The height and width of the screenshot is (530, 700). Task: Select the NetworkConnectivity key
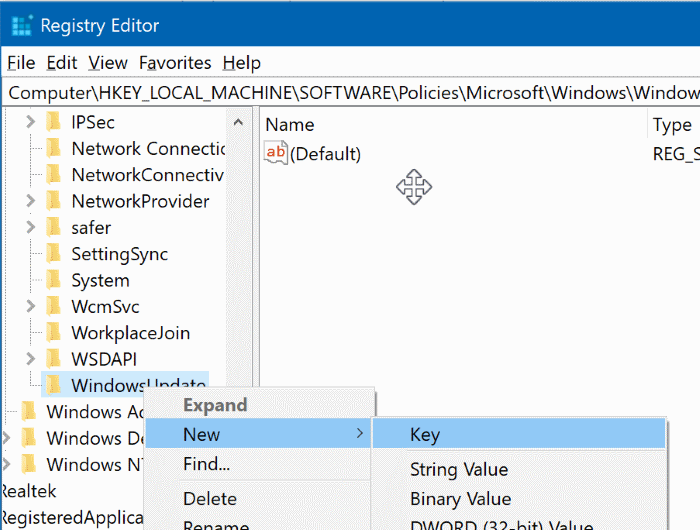pyautogui.click(x=148, y=175)
